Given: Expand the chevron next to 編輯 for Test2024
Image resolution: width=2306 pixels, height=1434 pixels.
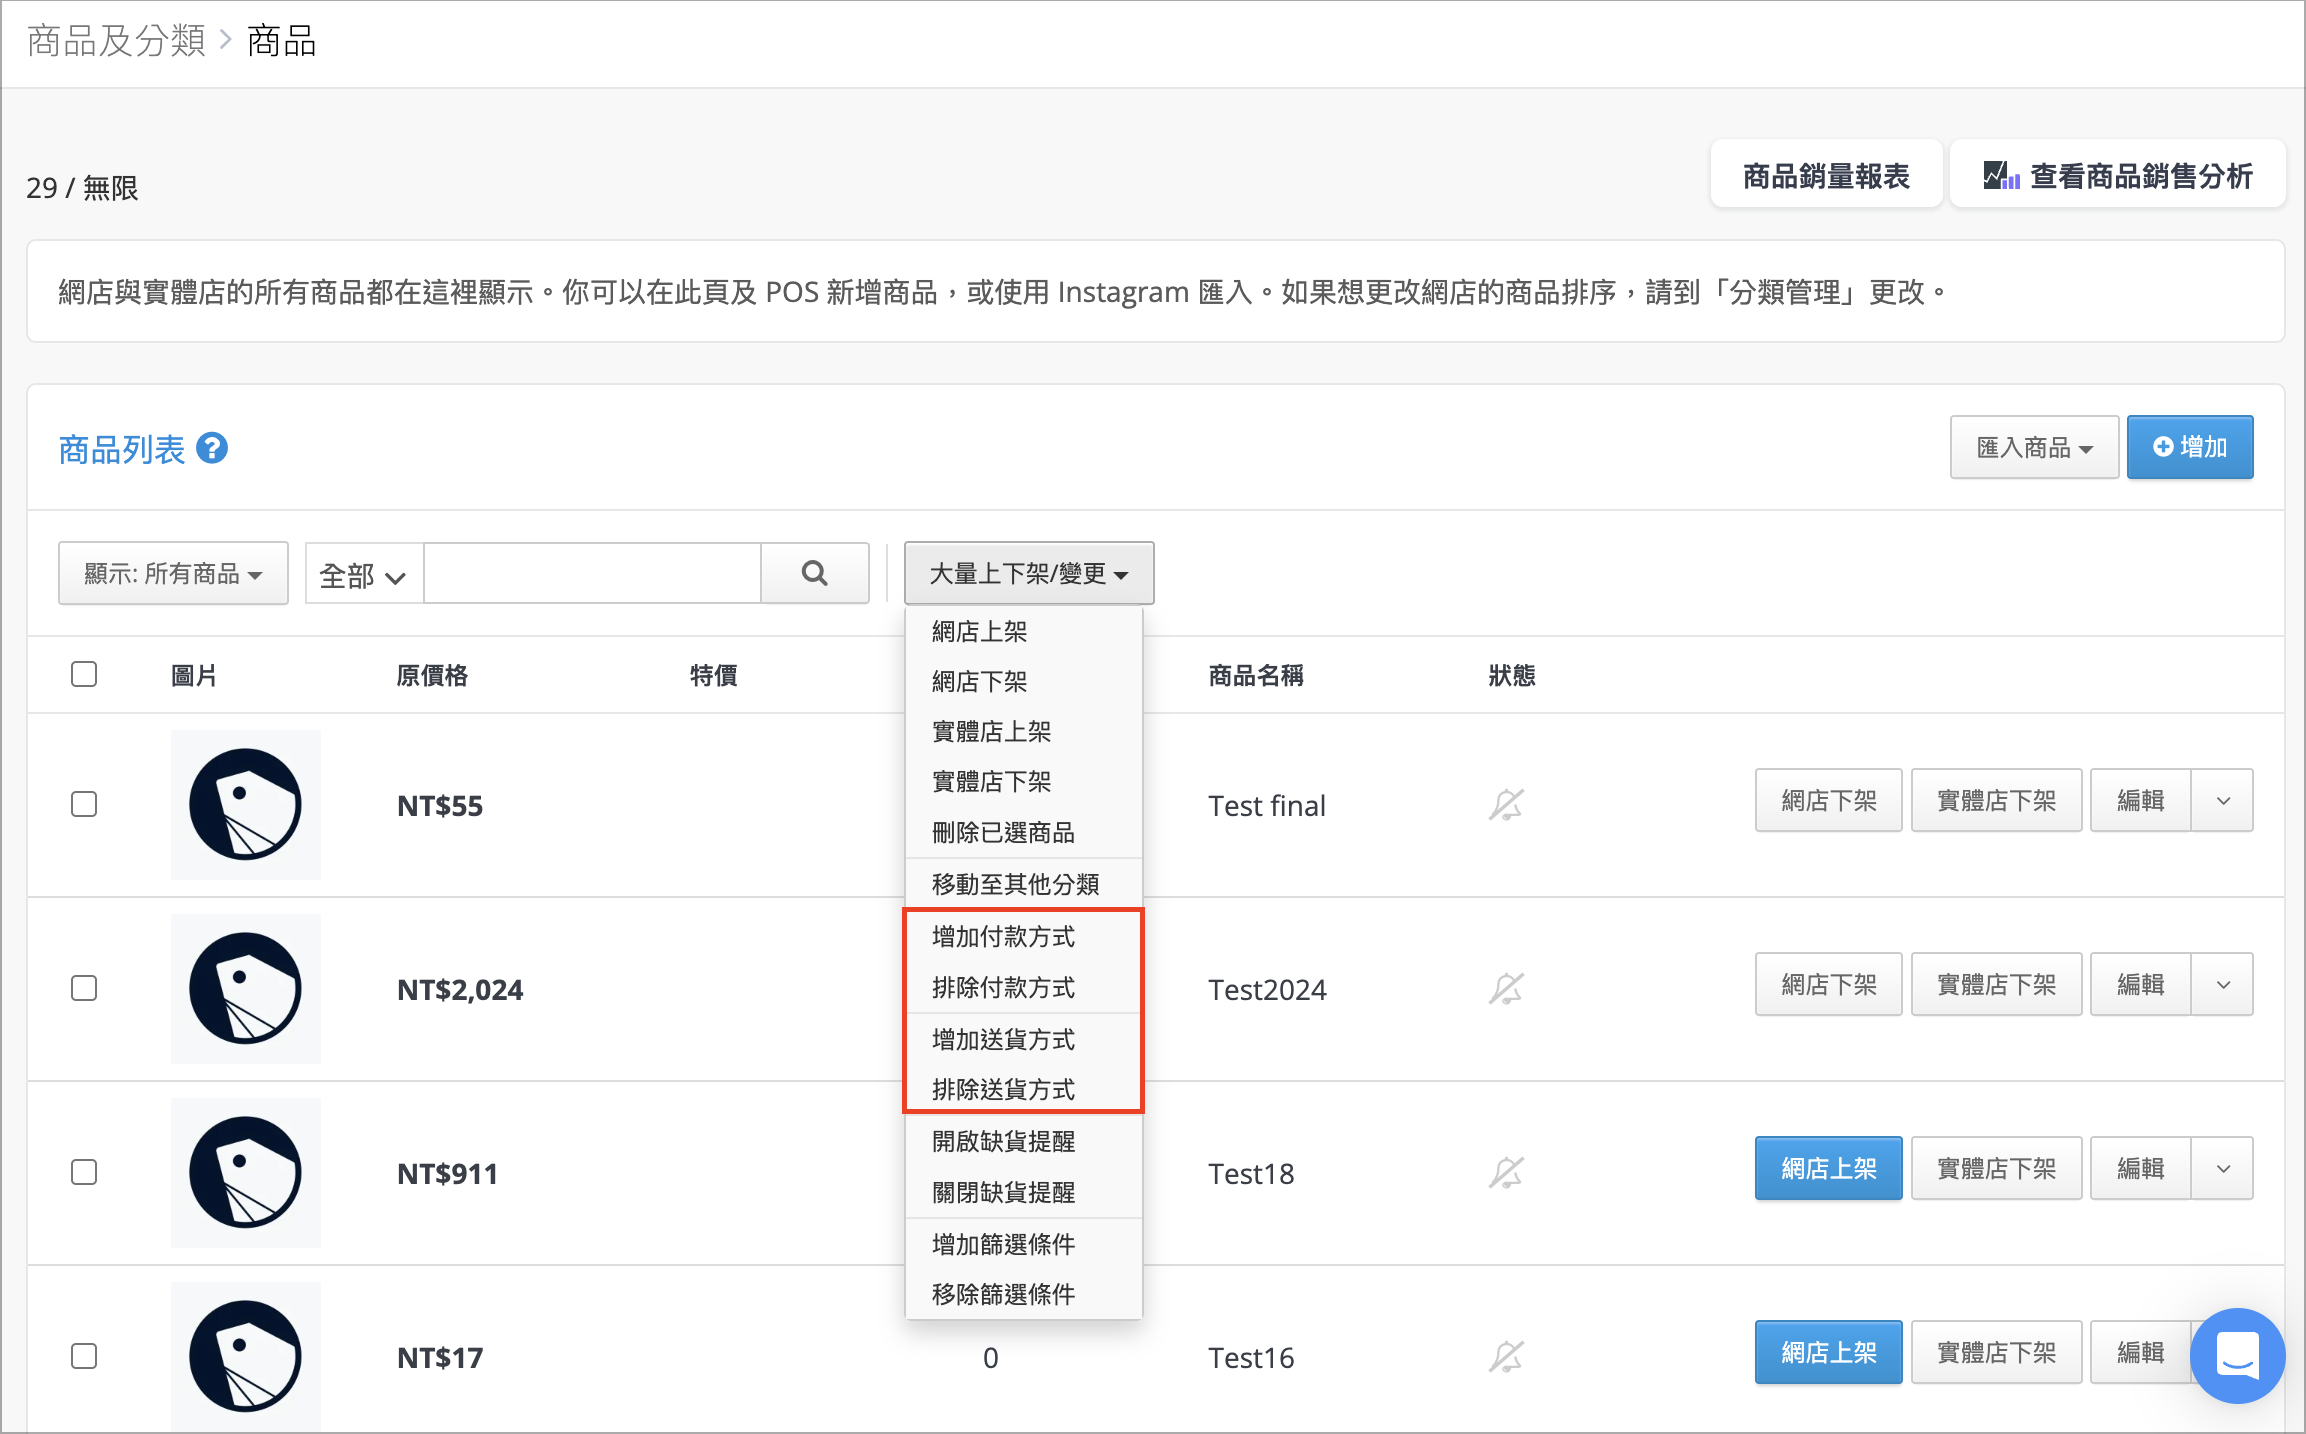Looking at the screenshot, I should click(2223, 985).
